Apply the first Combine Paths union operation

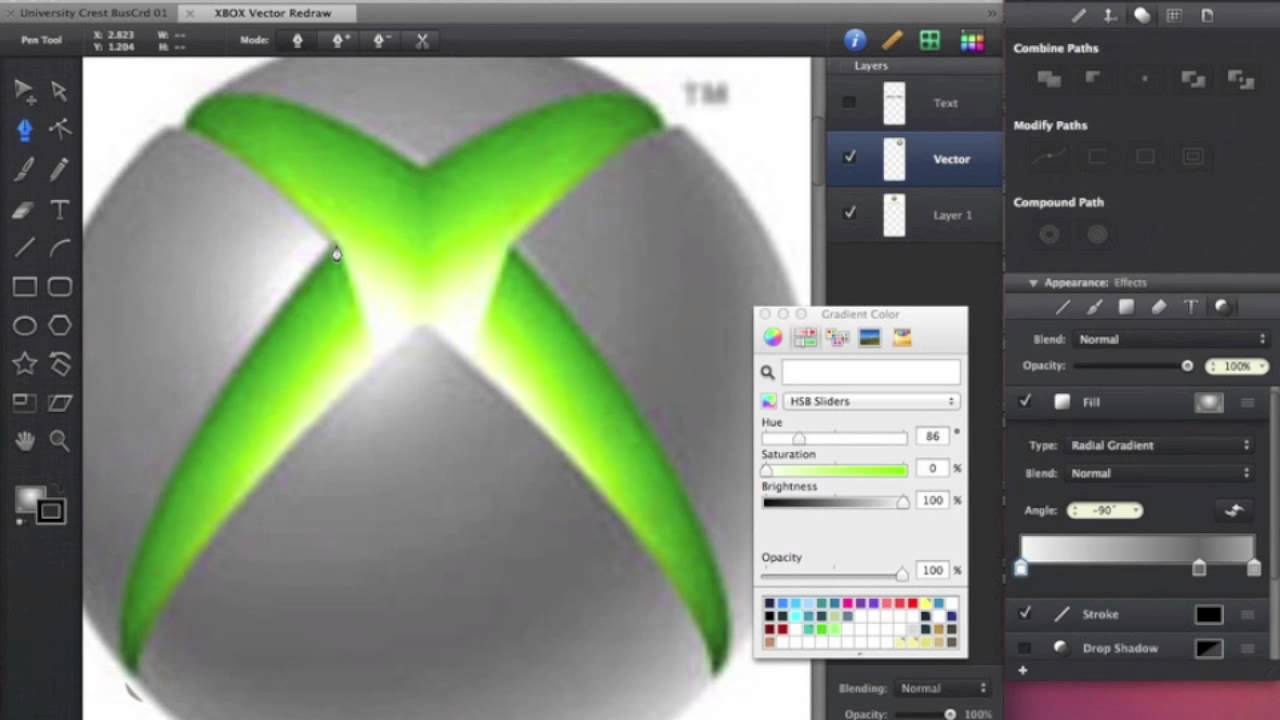click(1049, 79)
